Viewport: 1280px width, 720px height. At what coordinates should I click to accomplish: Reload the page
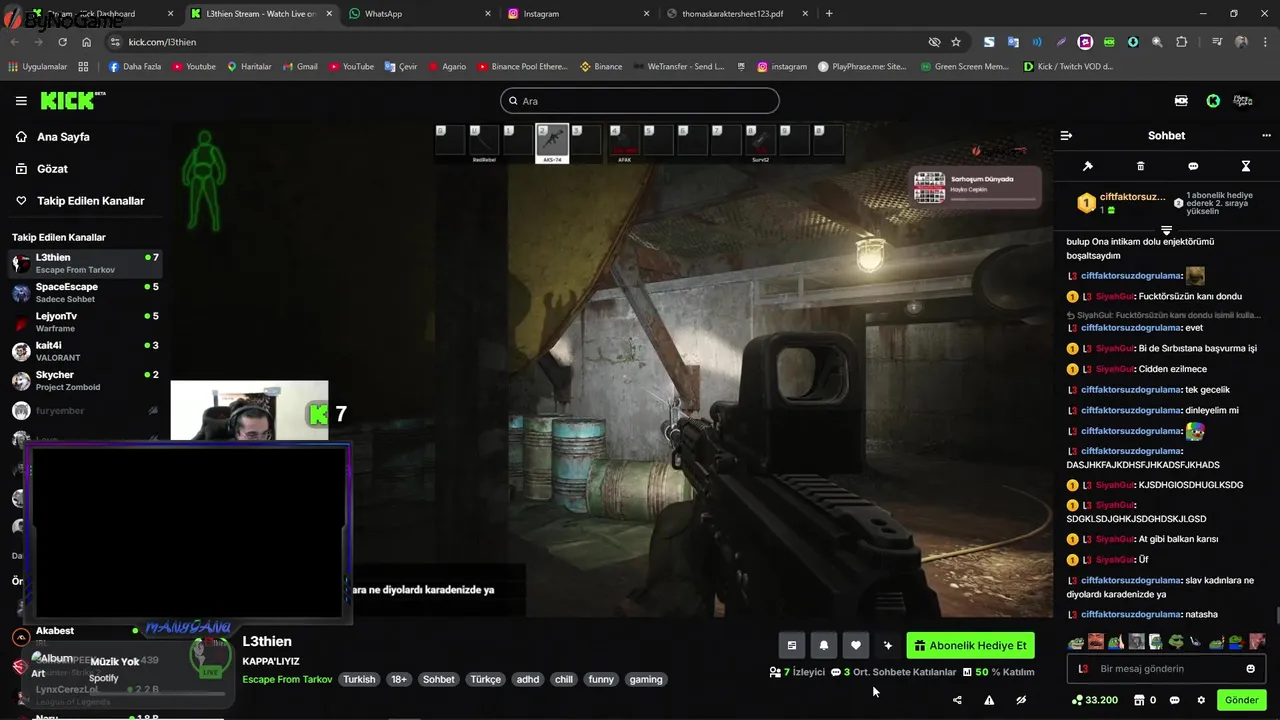63,42
